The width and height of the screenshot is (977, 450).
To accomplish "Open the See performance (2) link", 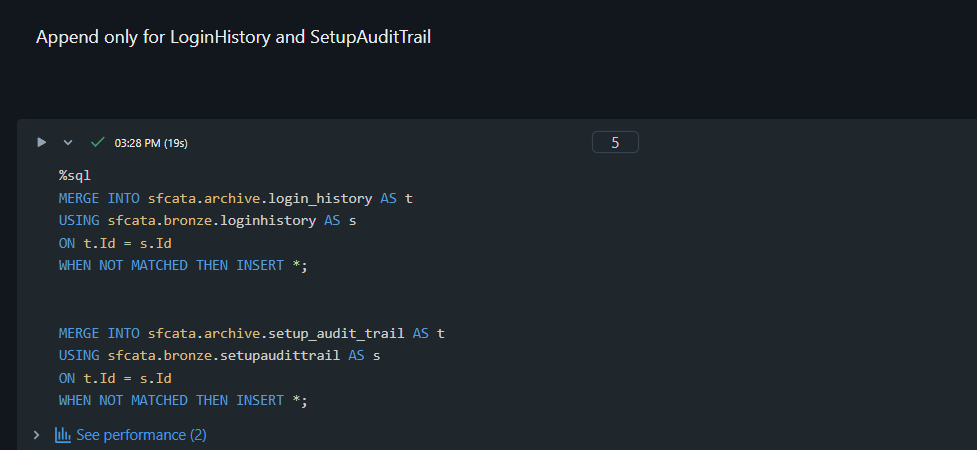I will click(141, 435).
